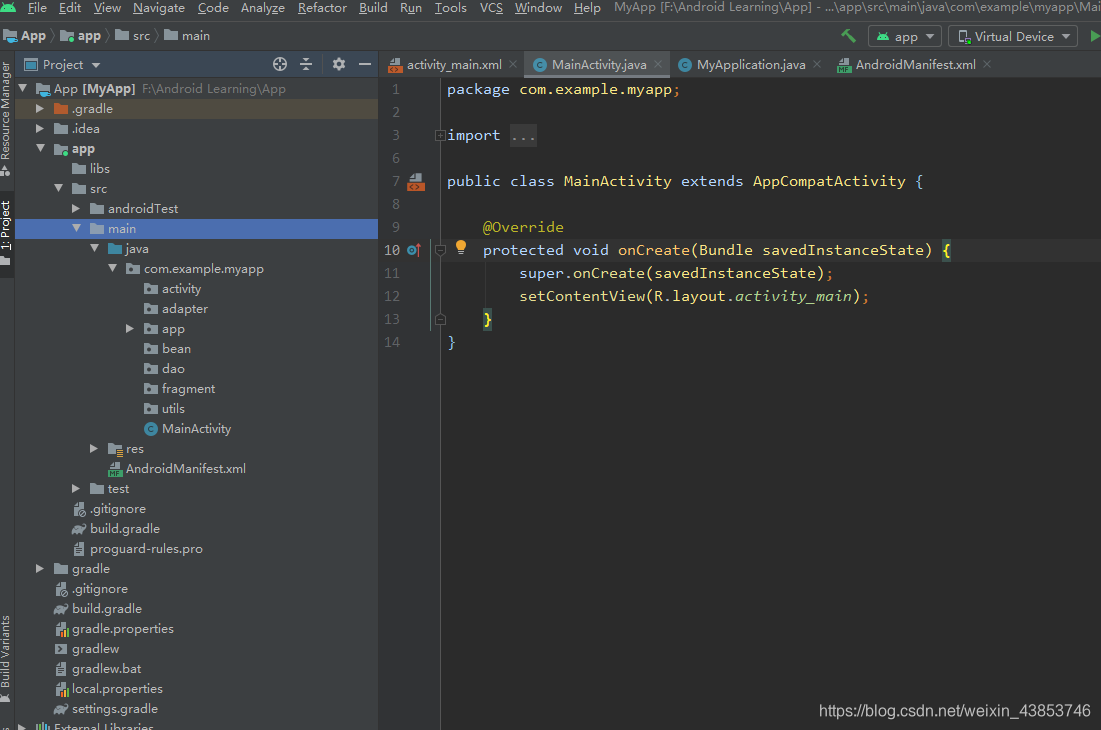Image resolution: width=1101 pixels, height=730 pixels.
Task: Click the Make Project hammer icon
Action: (x=848, y=36)
